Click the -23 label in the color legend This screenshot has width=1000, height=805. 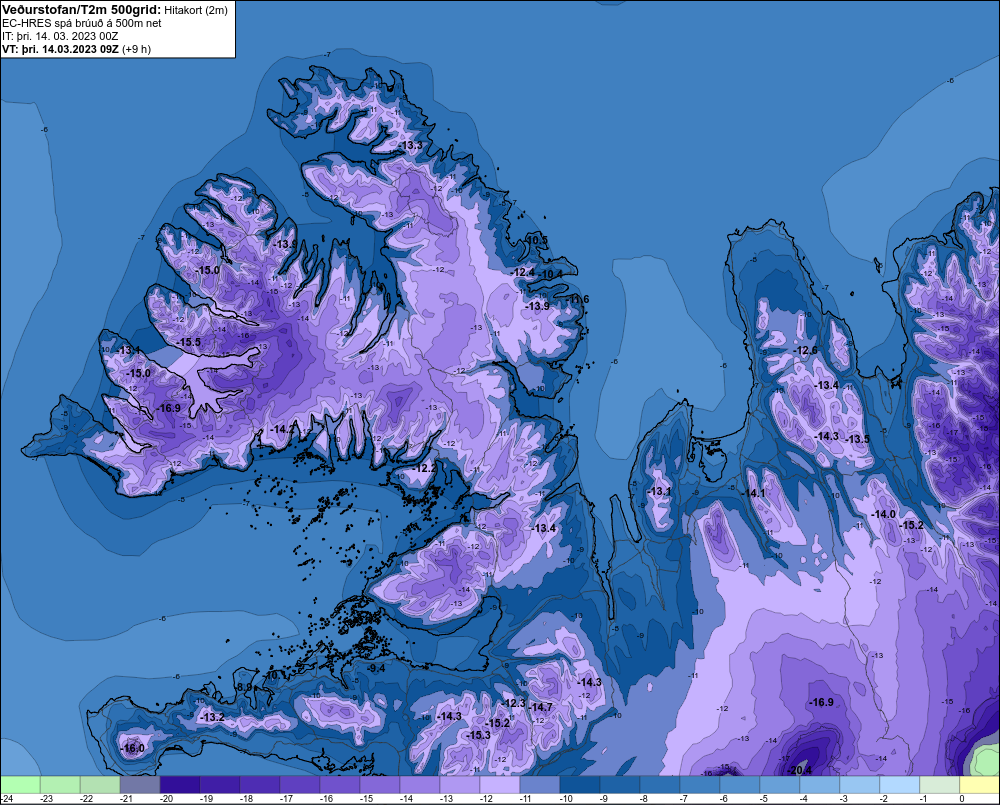click(x=47, y=799)
